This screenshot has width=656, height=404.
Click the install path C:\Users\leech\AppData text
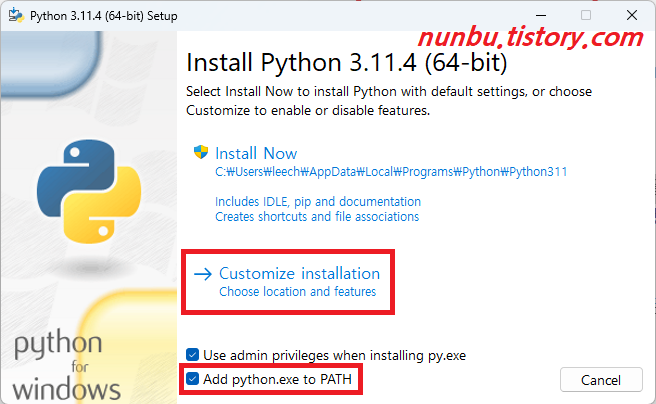pyautogui.click(x=391, y=172)
